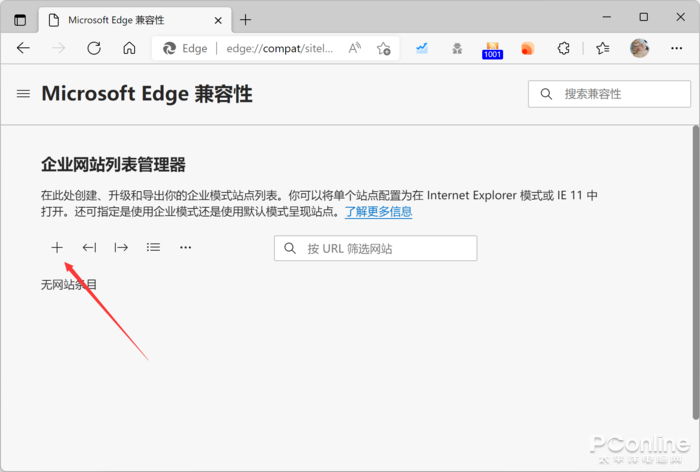This screenshot has width=700, height=472.
Task: Open the list view icon in toolbar
Action: coord(153,247)
